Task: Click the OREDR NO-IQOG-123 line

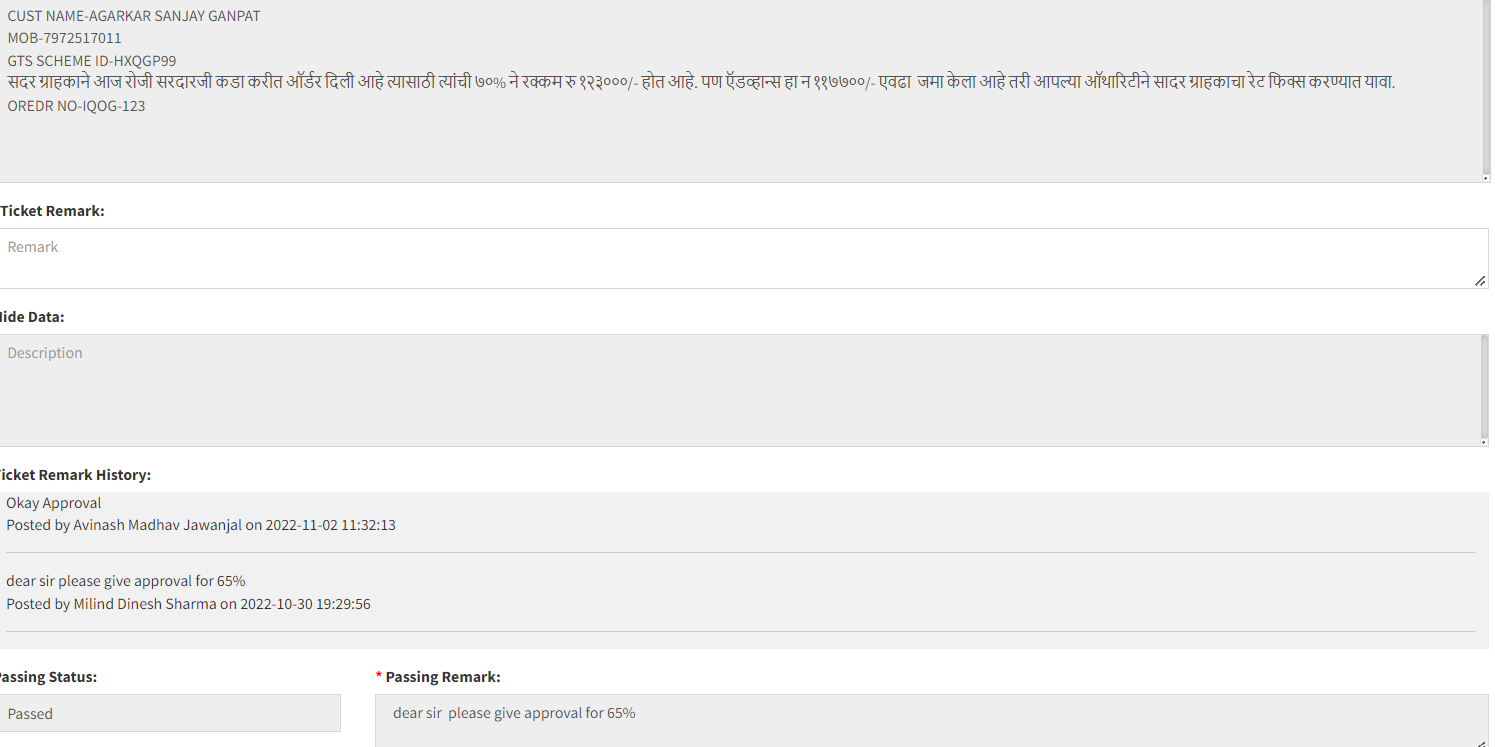Action: [76, 106]
